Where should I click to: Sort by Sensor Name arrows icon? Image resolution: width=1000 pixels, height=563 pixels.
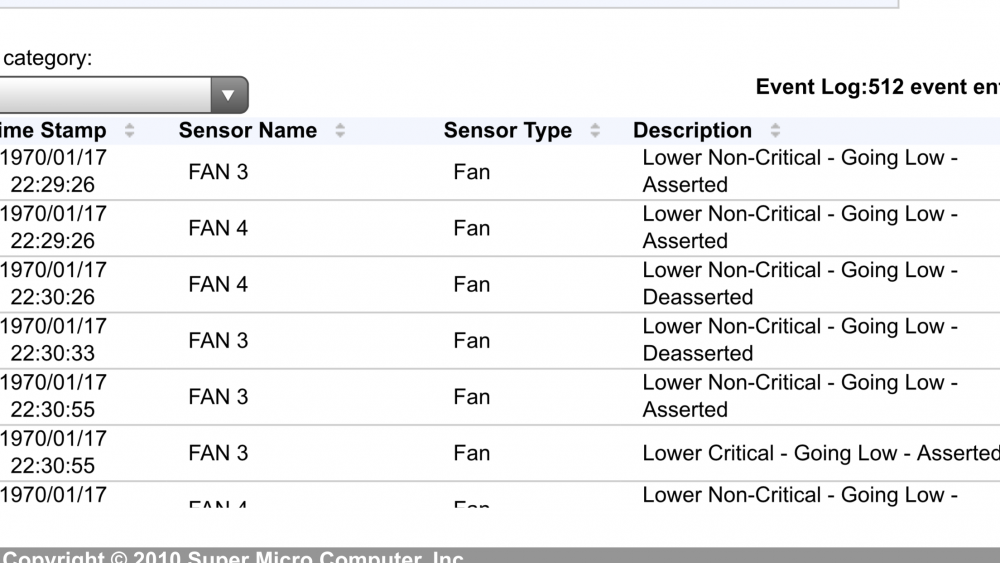tap(340, 131)
